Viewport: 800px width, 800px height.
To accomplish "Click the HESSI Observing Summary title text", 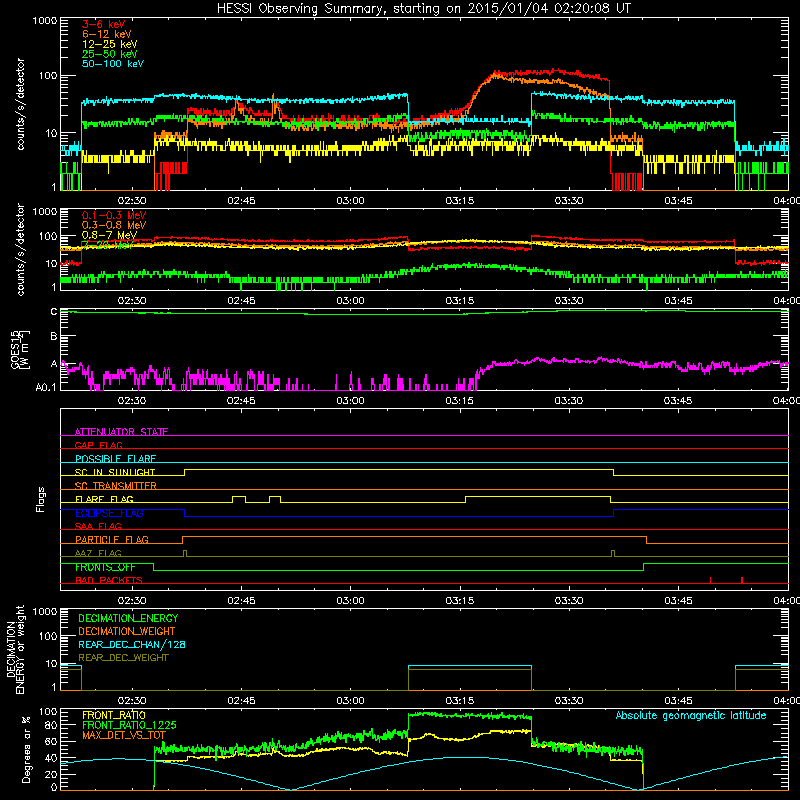I will (423, 9).
